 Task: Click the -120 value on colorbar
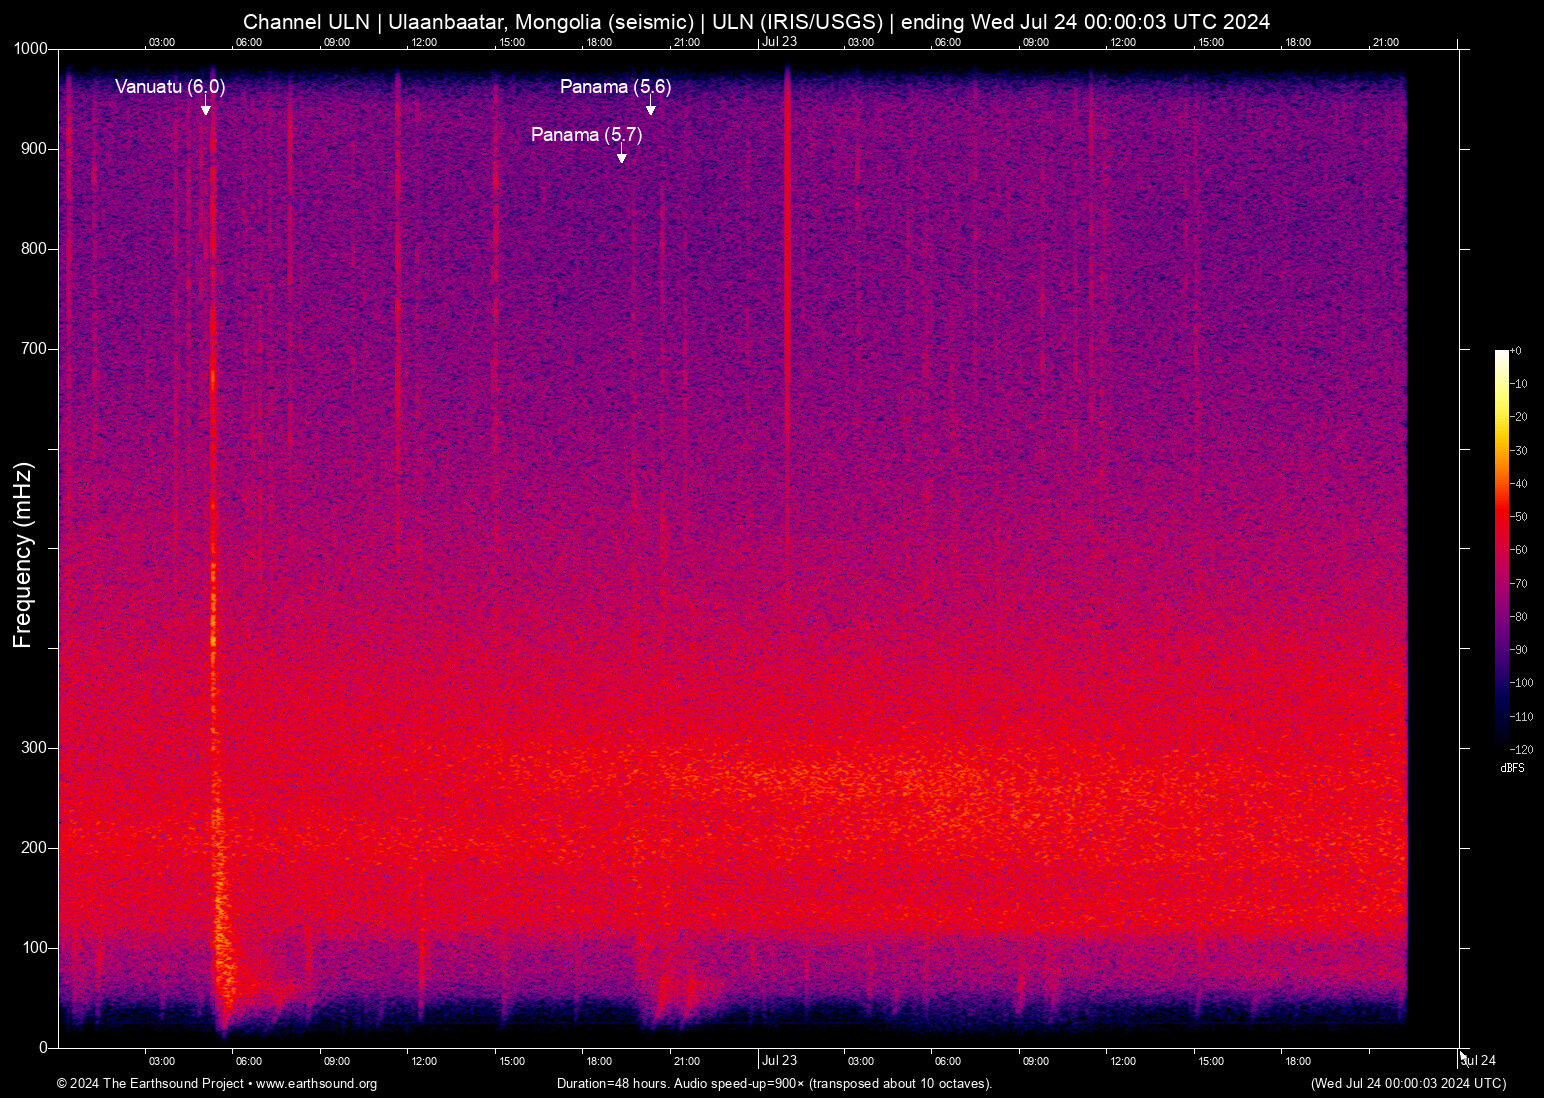(1522, 749)
